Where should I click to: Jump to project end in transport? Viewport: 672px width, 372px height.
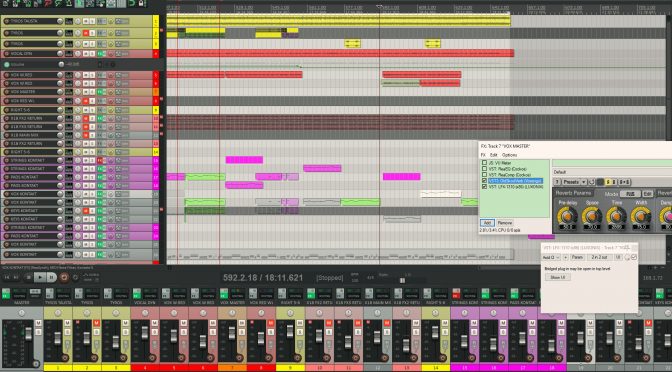16,277
